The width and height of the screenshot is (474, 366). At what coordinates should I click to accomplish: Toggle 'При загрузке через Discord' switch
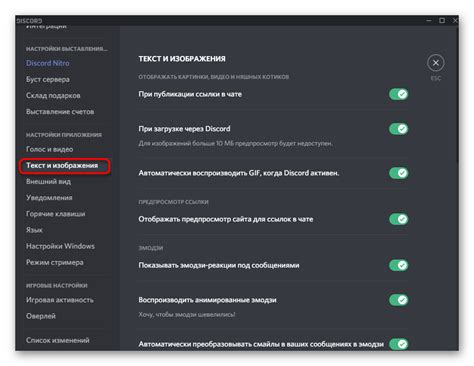point(399,129)
